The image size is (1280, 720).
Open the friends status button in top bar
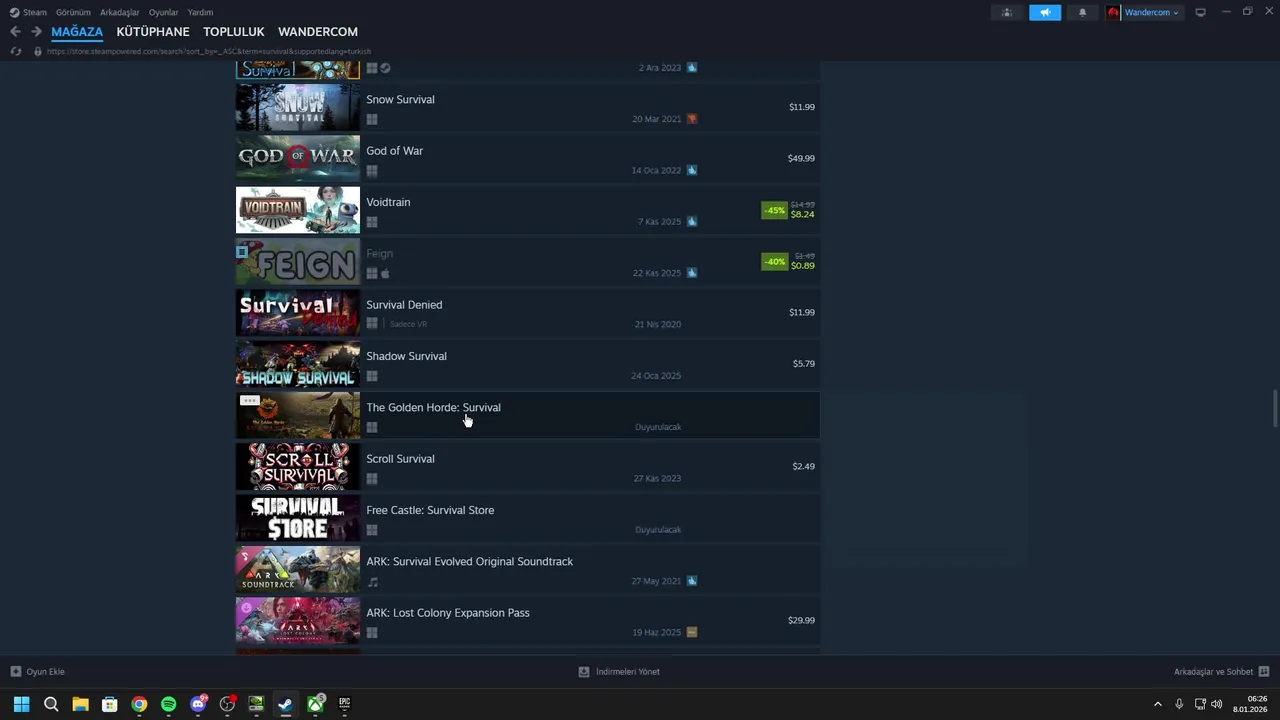click(1007, 12)
